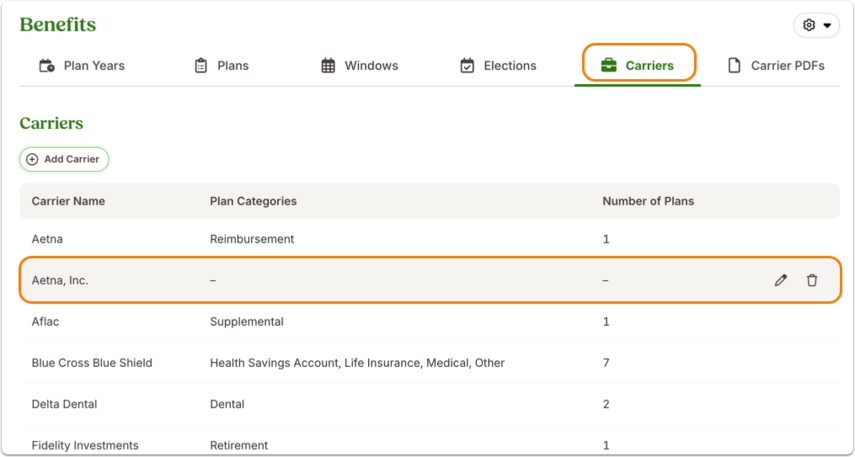Select the Blue Cross Blue Shield carrier
Viewport: 855px width, 457px height.
pyautogui.click(x=92, y=363)
